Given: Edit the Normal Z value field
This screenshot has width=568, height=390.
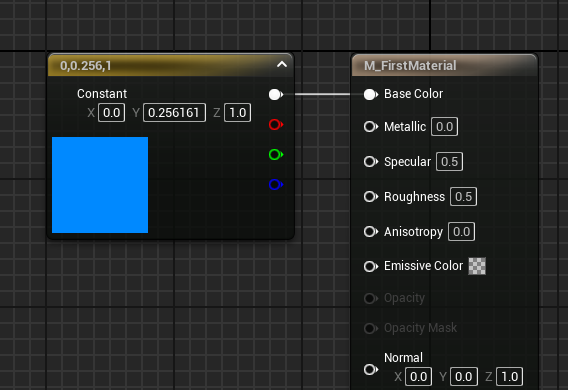Looking at the screenshot, I should click(x=510, y=377).
